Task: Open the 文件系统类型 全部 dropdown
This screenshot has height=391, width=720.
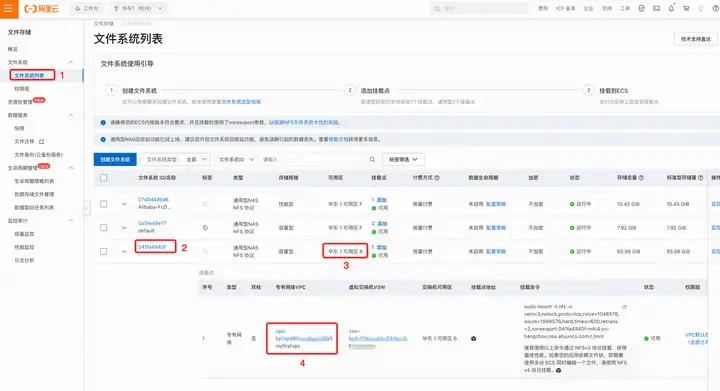Action: (175, 159)
